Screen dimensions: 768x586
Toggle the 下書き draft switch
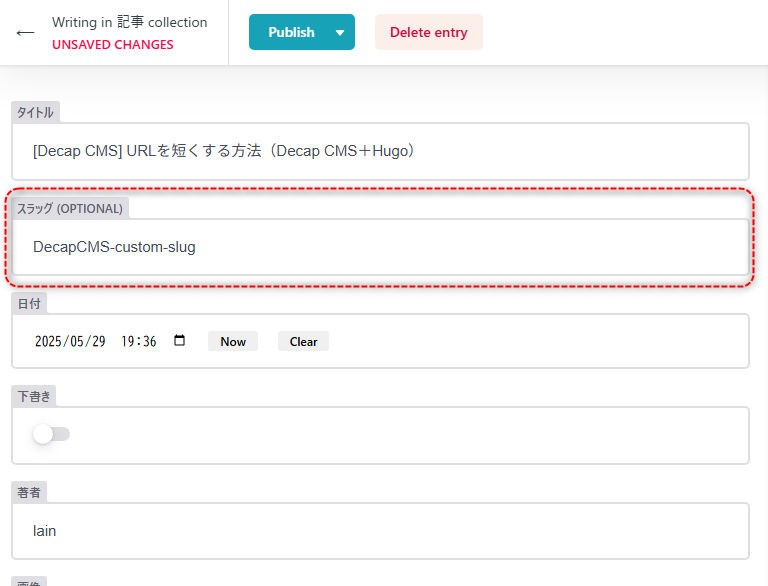tap(51, 434)
